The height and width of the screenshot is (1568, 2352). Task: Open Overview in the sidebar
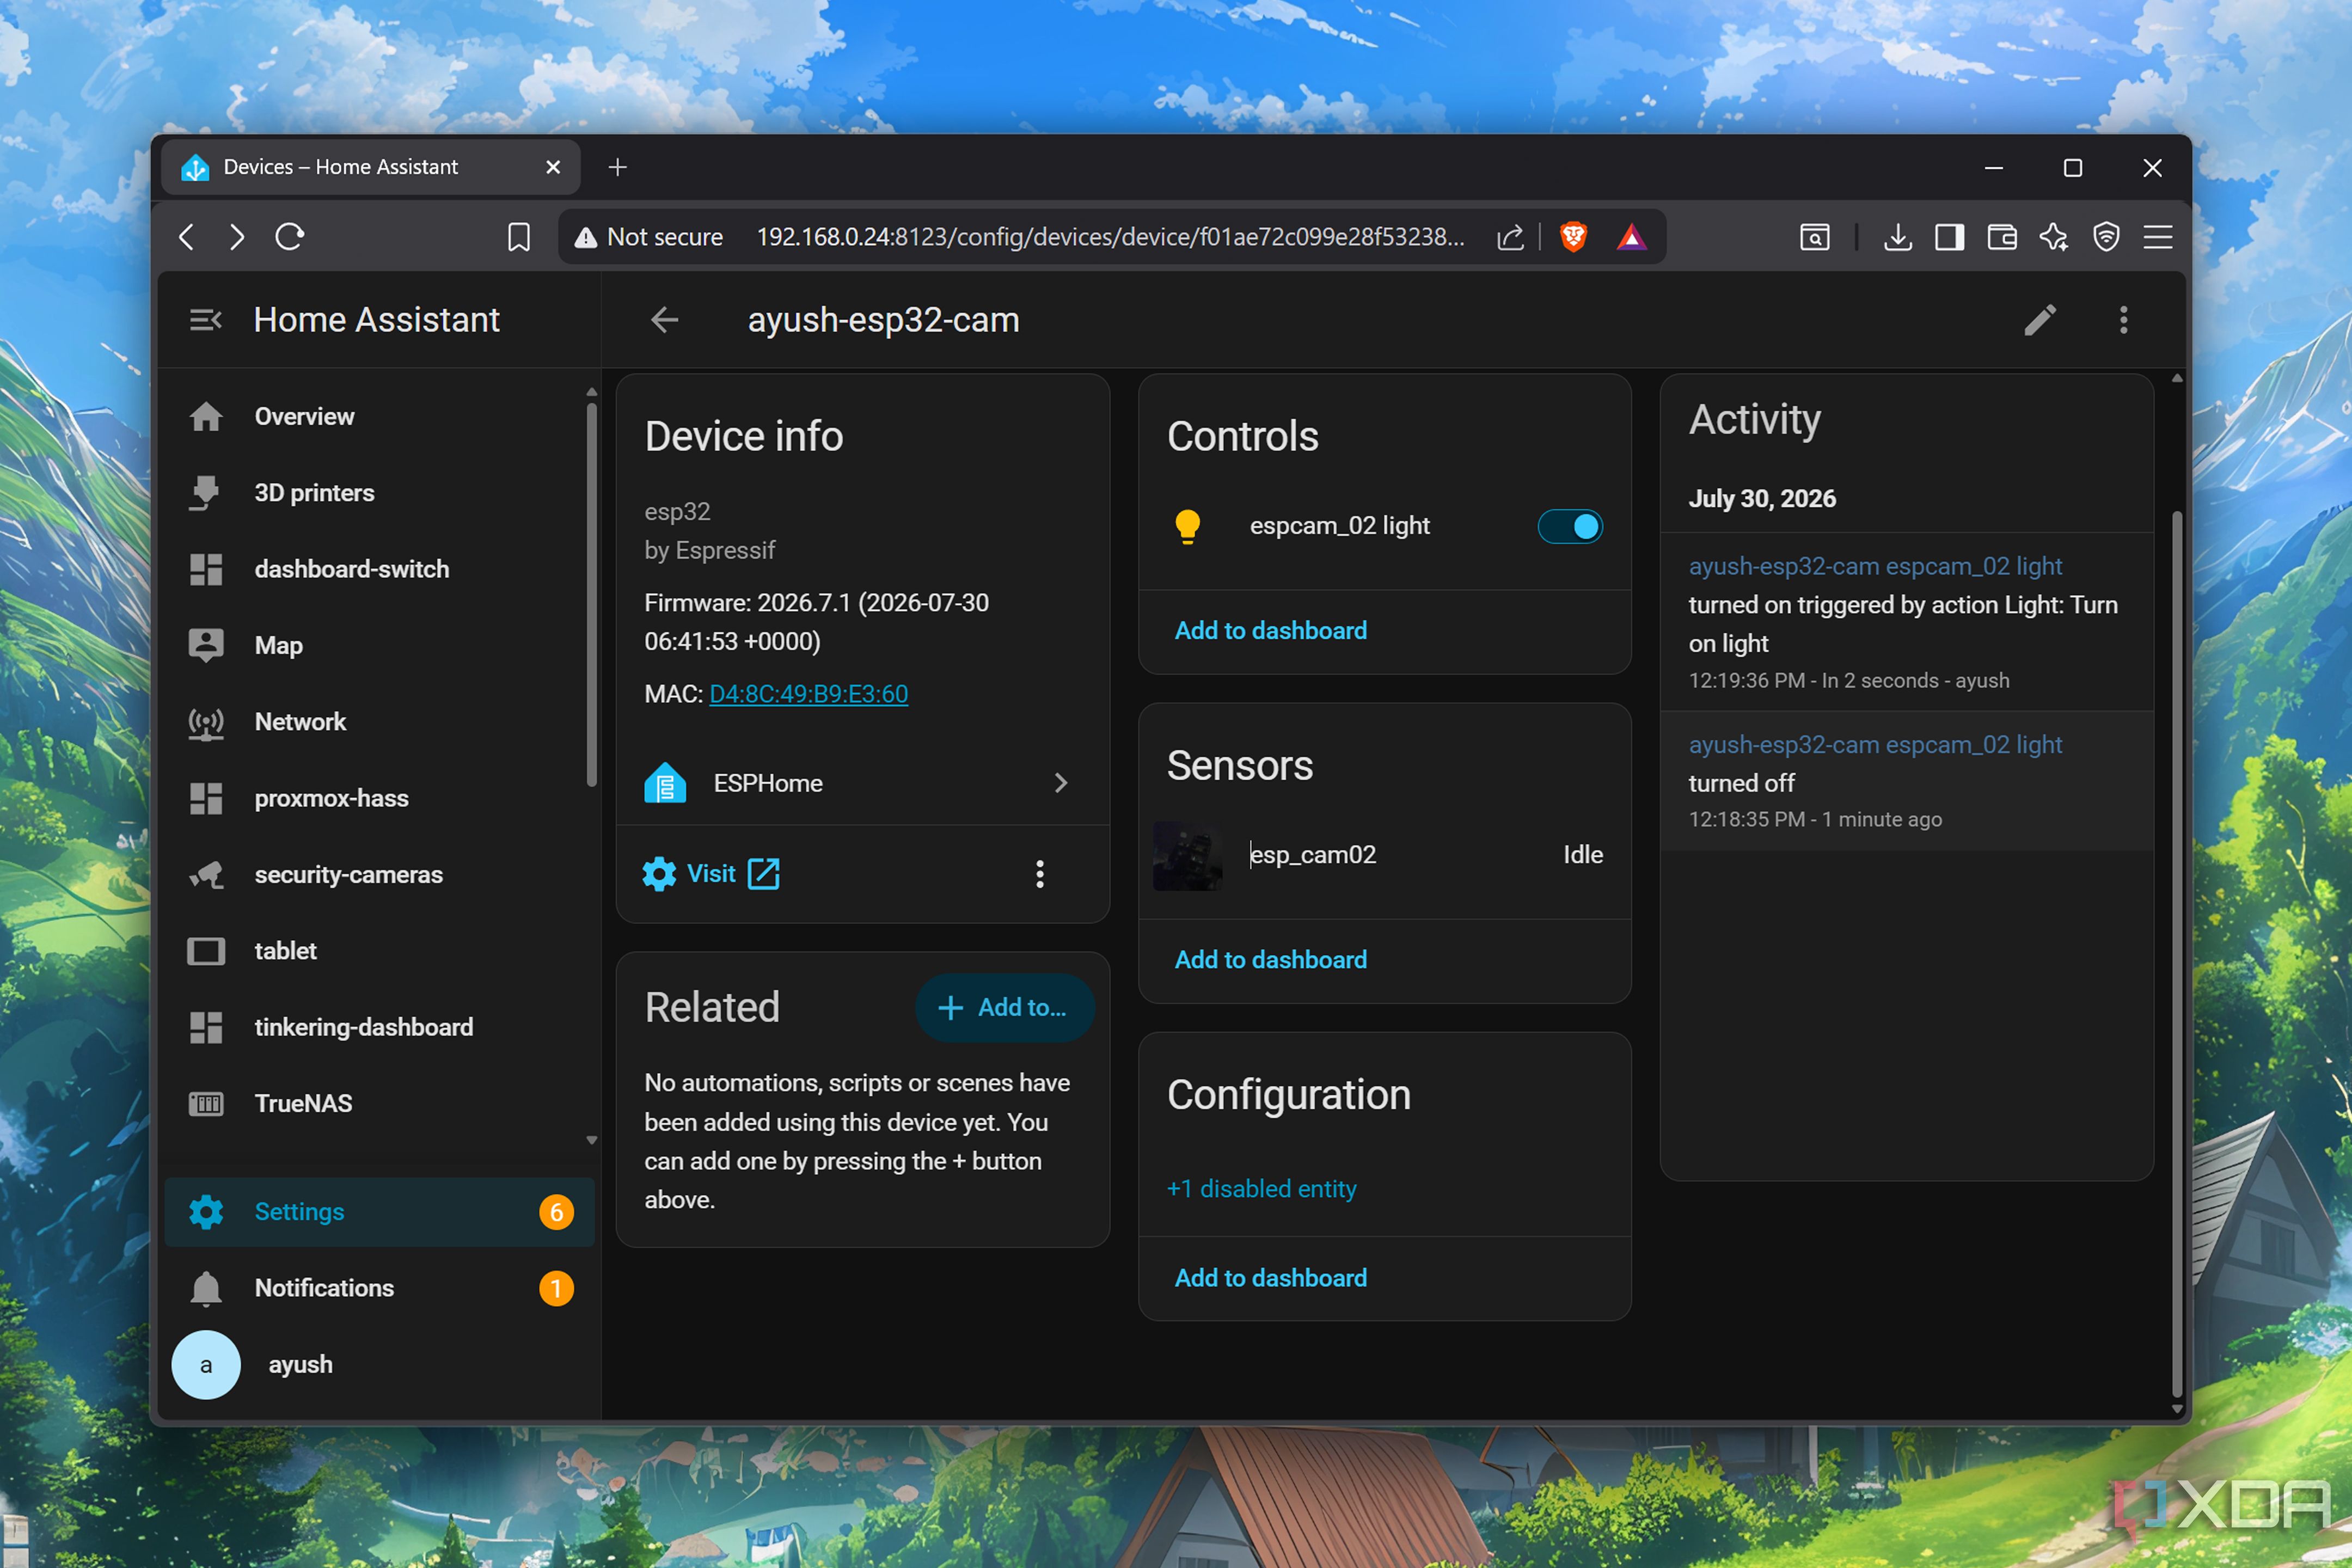380,416
